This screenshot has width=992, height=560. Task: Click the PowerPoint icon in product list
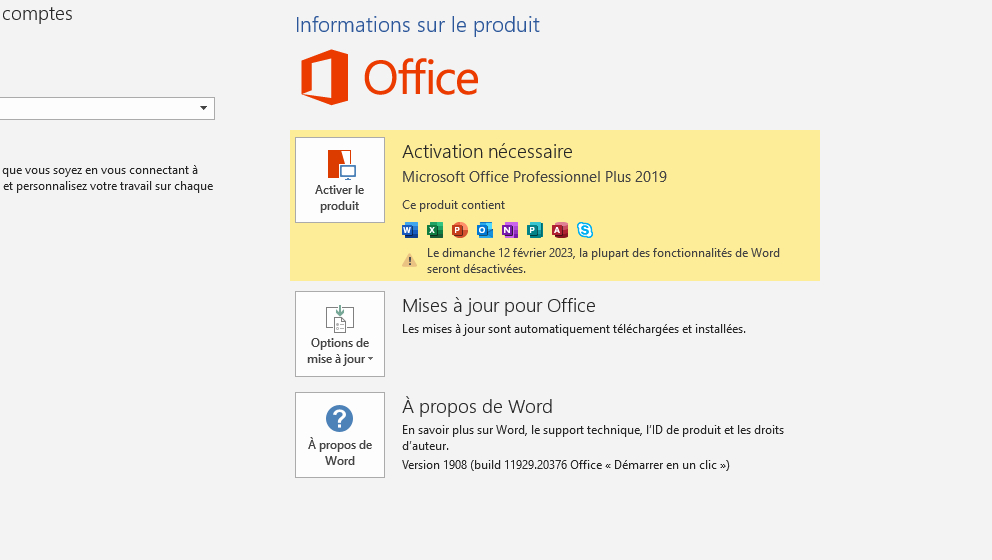click(460, 230)
